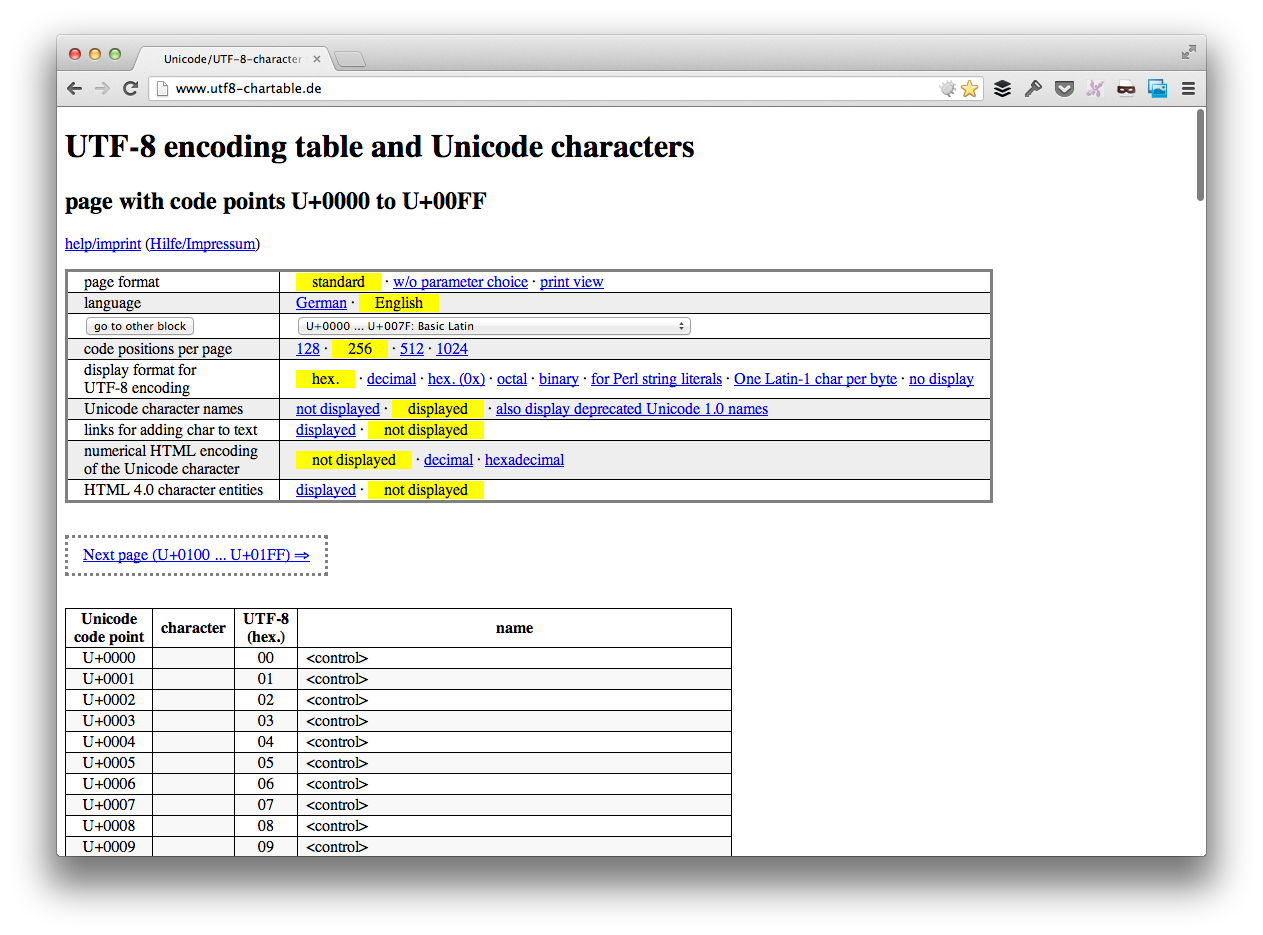1263x935 pixels.
Task: Click the blue pictures extension icon
Action: [x=1157, y=89]
